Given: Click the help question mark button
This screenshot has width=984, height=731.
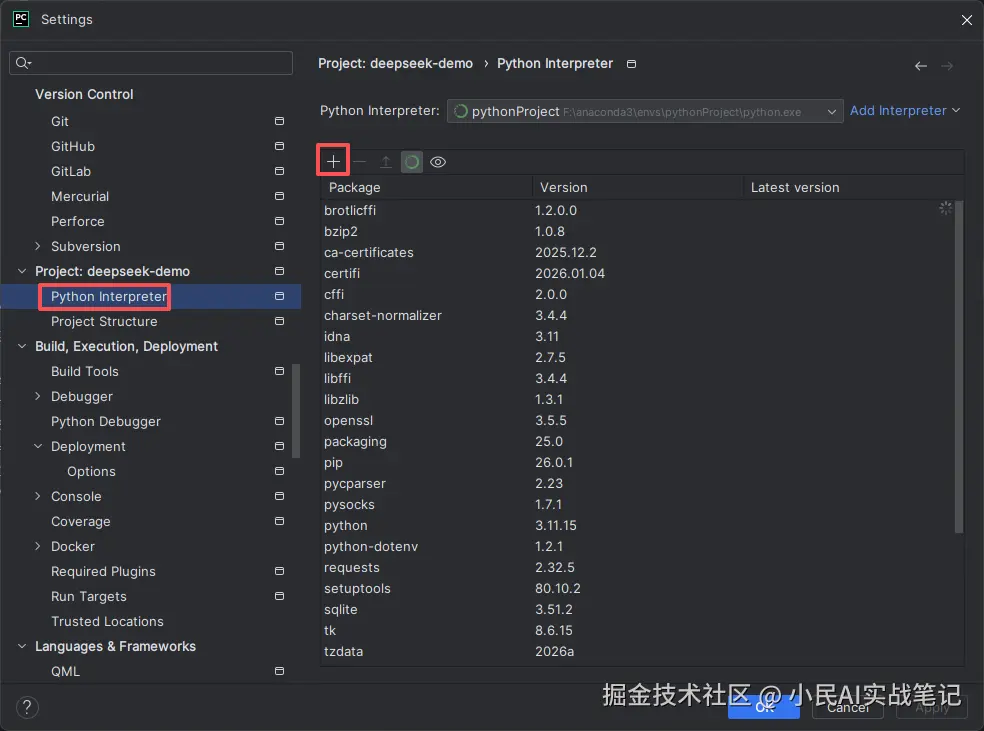Looking at the screenshot, I should (27, 707).
